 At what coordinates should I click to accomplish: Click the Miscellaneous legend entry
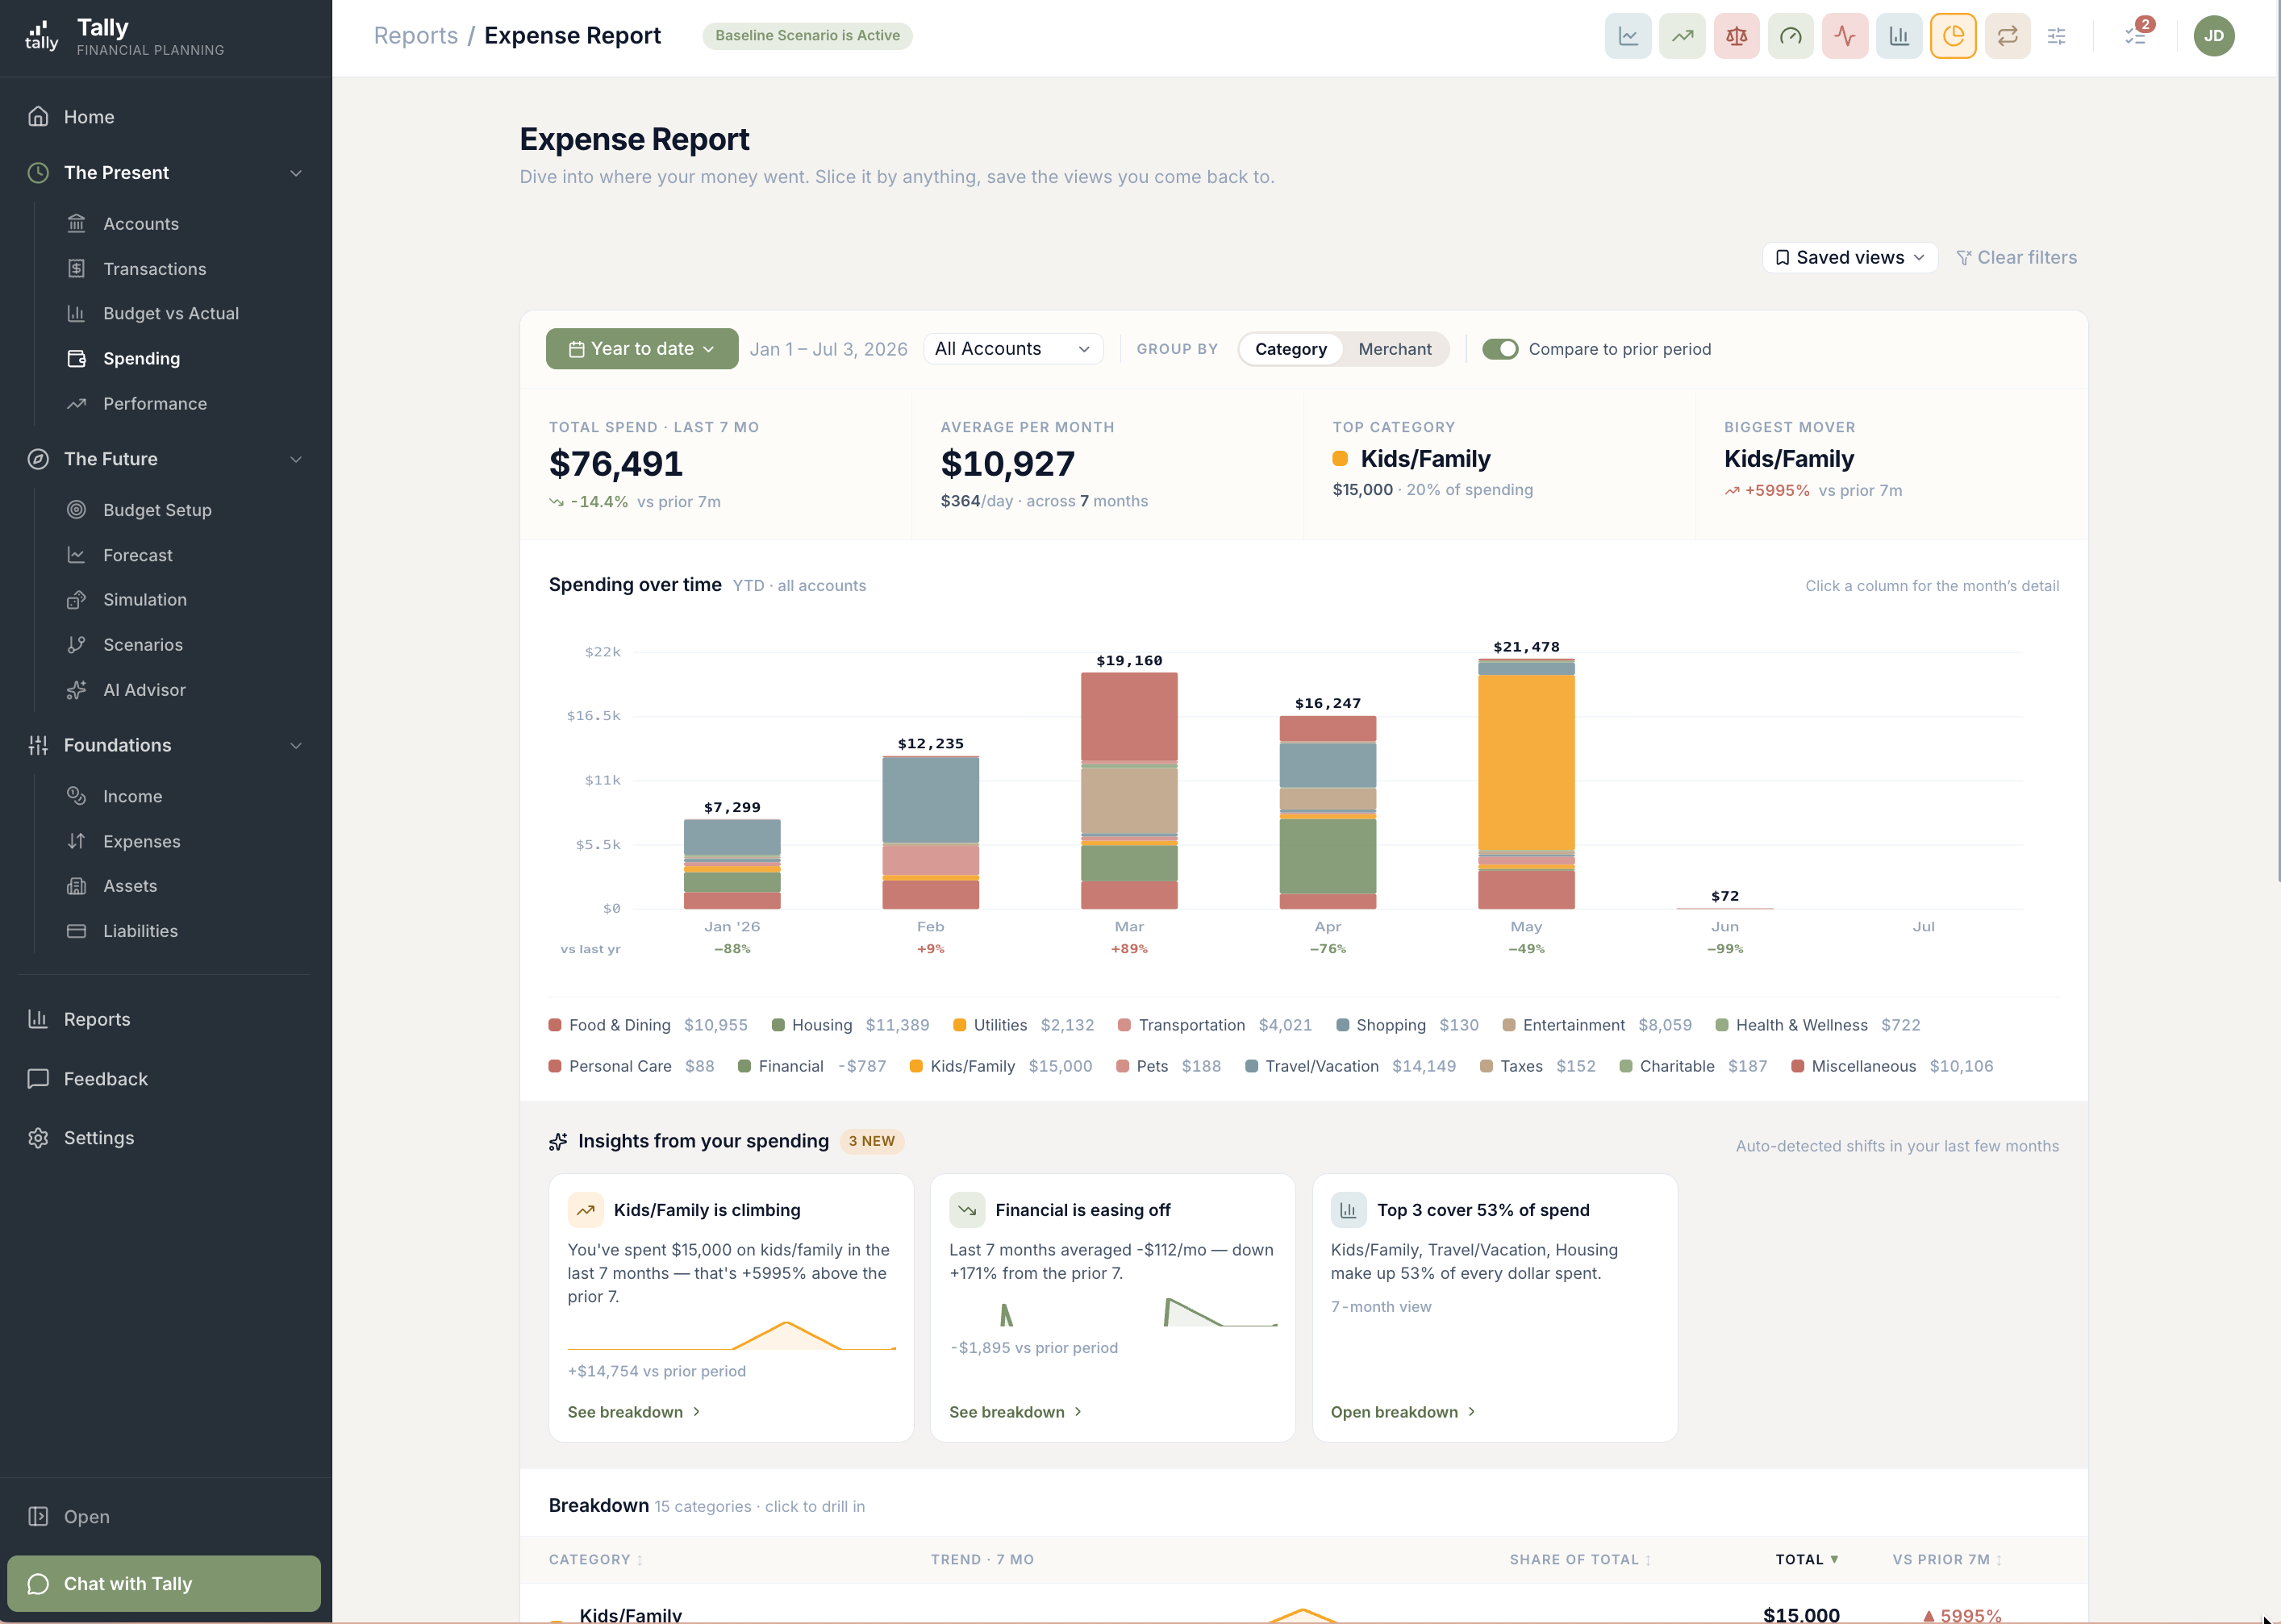1892,1066
